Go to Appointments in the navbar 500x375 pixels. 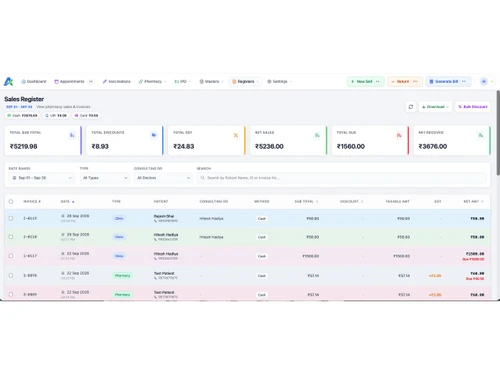(x=69, y=81)
